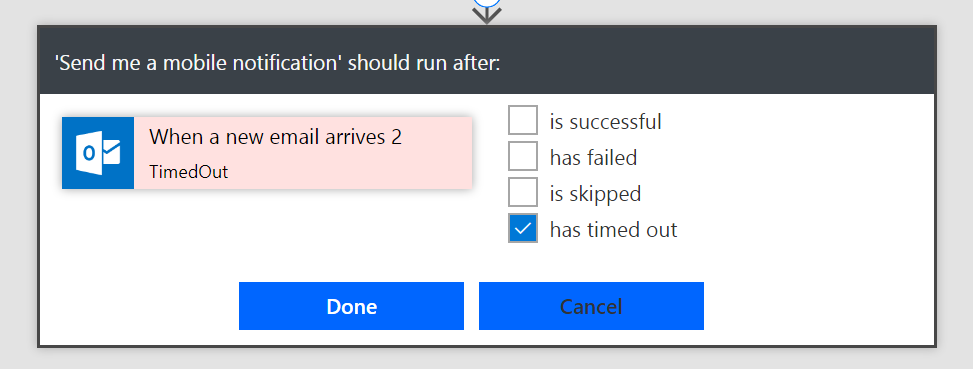Click the 'has failed' label text

tap(593, 158)
